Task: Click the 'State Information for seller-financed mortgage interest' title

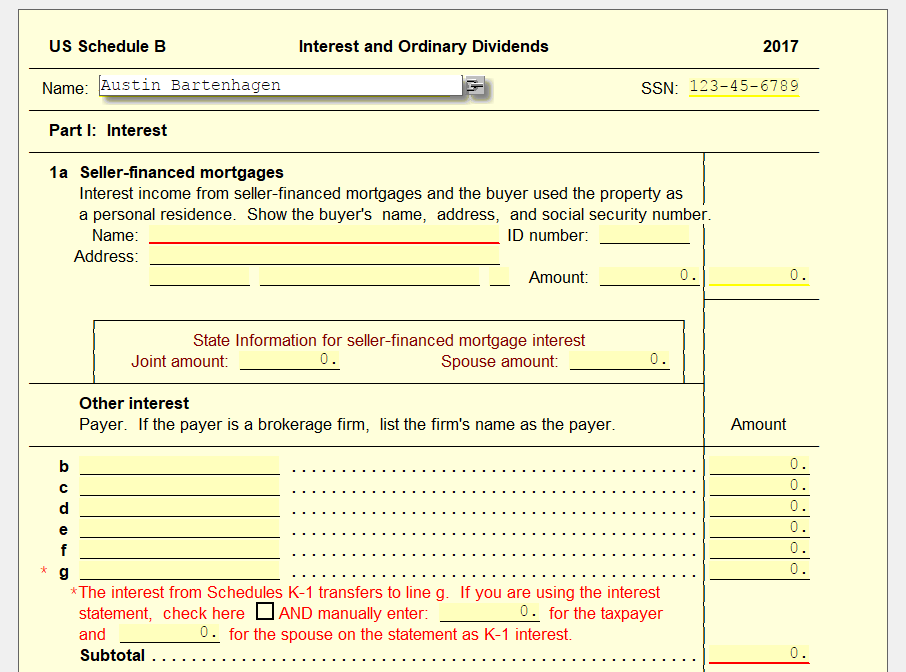Action: tap(389, 340)
